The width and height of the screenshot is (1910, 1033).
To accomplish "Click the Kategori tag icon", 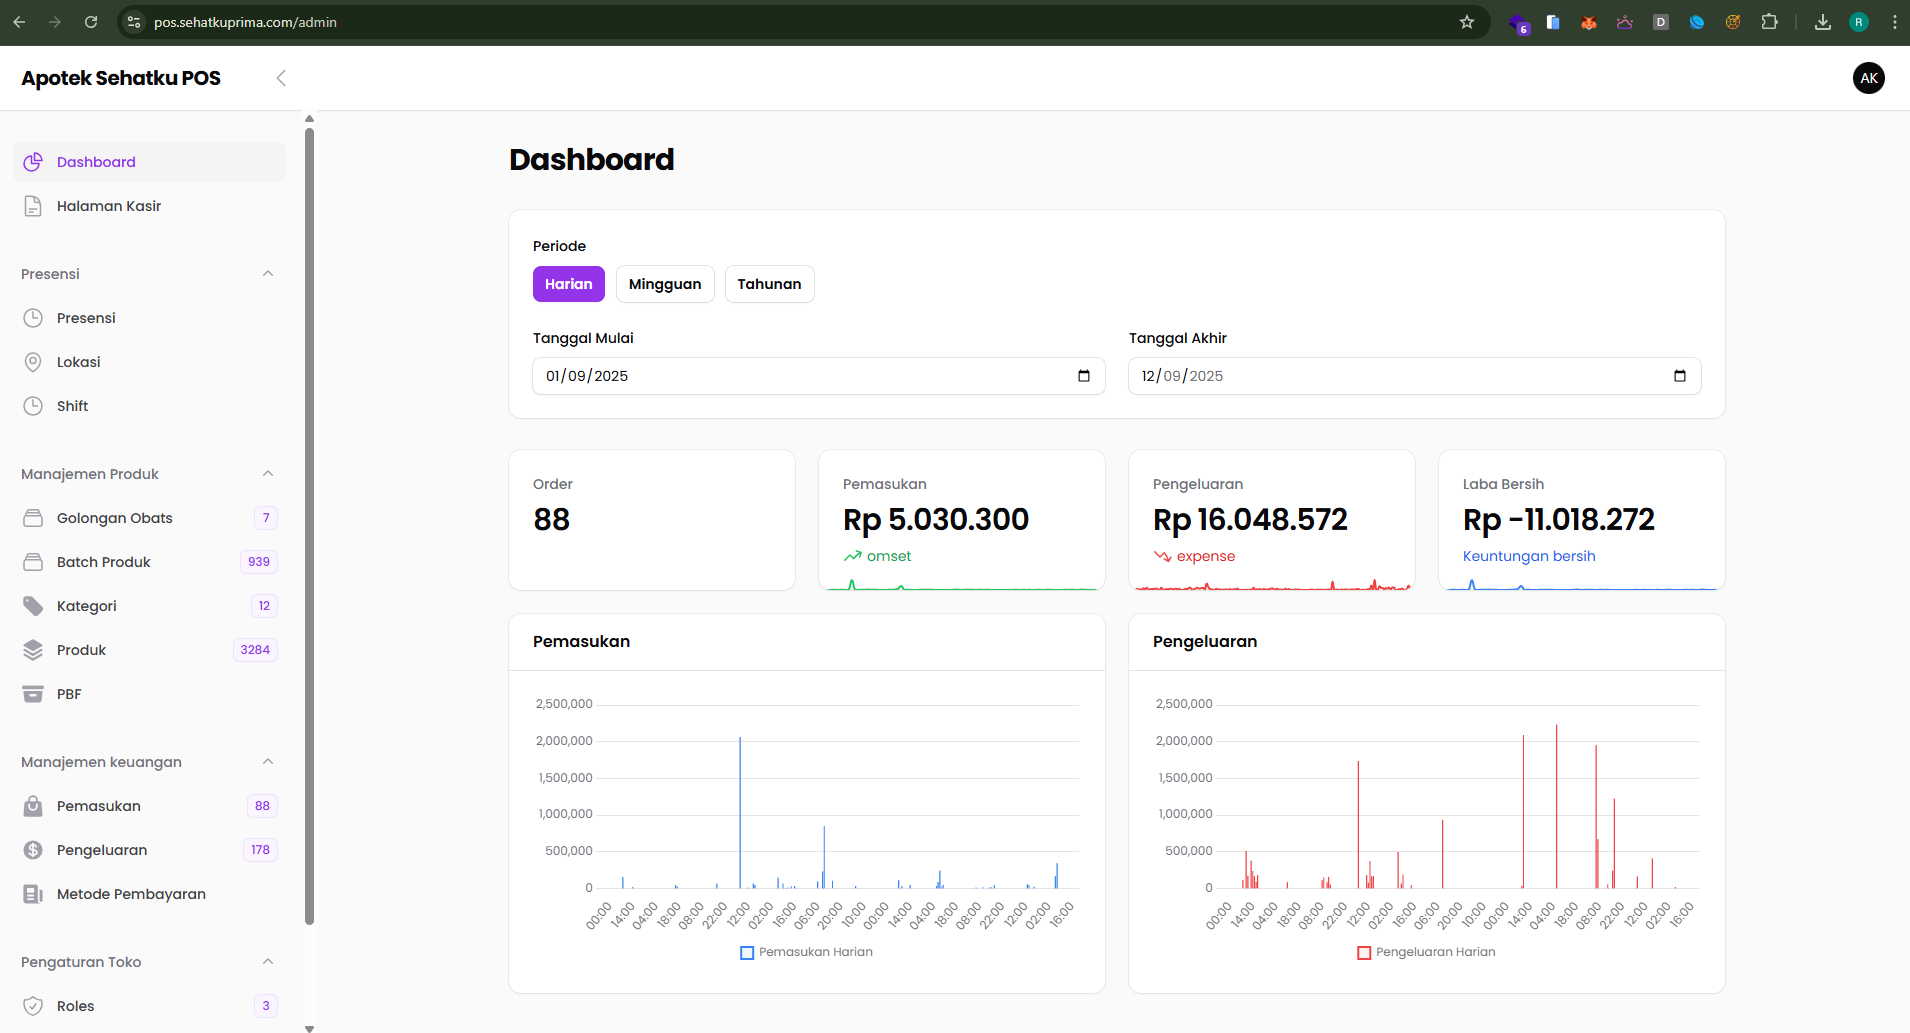I will 33,606.
